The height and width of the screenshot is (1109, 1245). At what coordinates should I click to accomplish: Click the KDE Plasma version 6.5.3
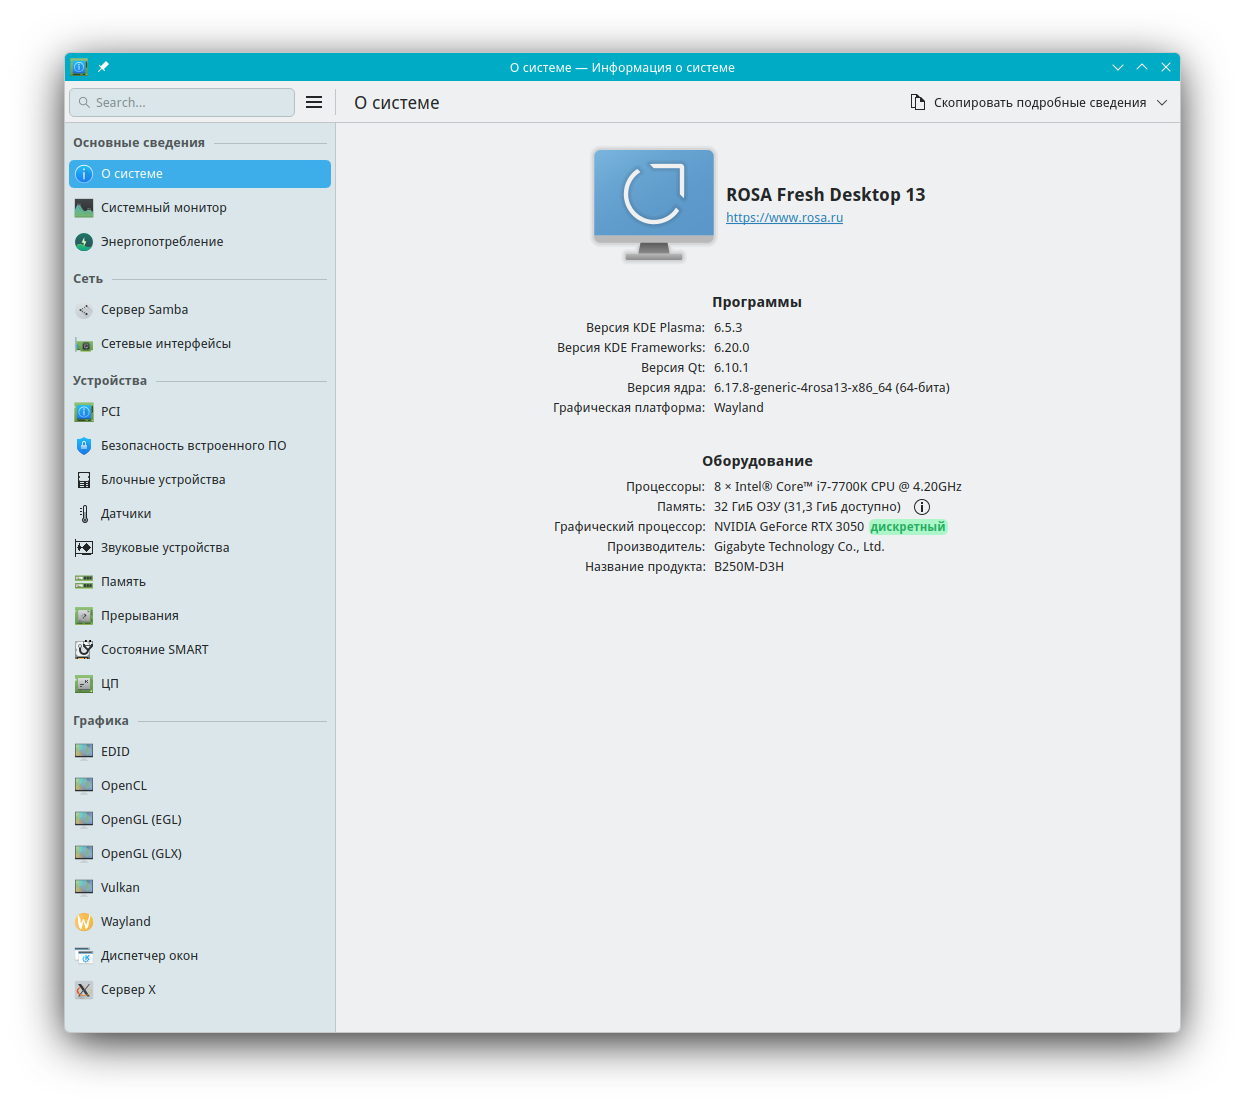(728, 328)
